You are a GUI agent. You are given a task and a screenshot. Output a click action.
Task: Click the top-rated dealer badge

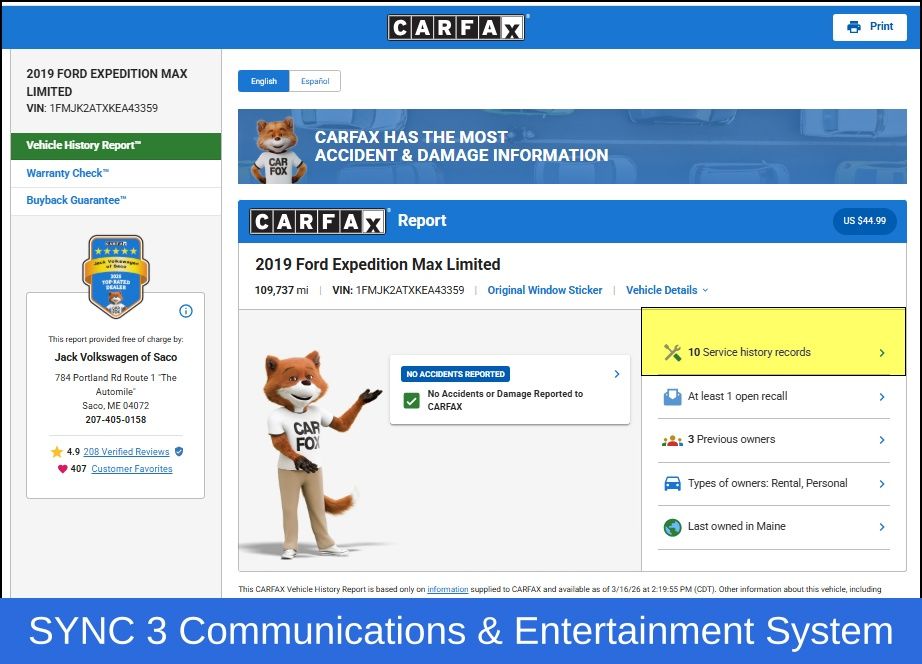click(x=116, y=276)
